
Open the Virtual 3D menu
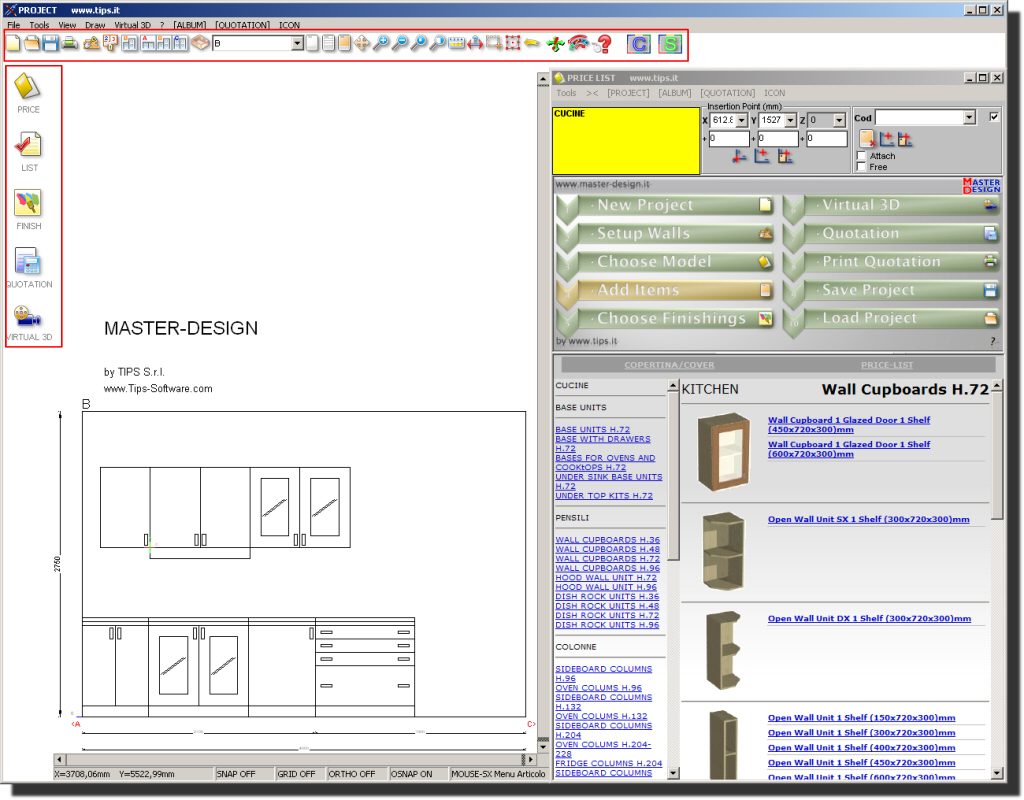point(133,25)
